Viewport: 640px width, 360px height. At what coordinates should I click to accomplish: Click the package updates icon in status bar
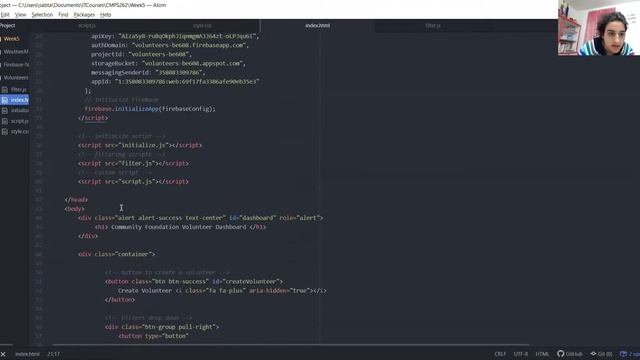[623, 354]
